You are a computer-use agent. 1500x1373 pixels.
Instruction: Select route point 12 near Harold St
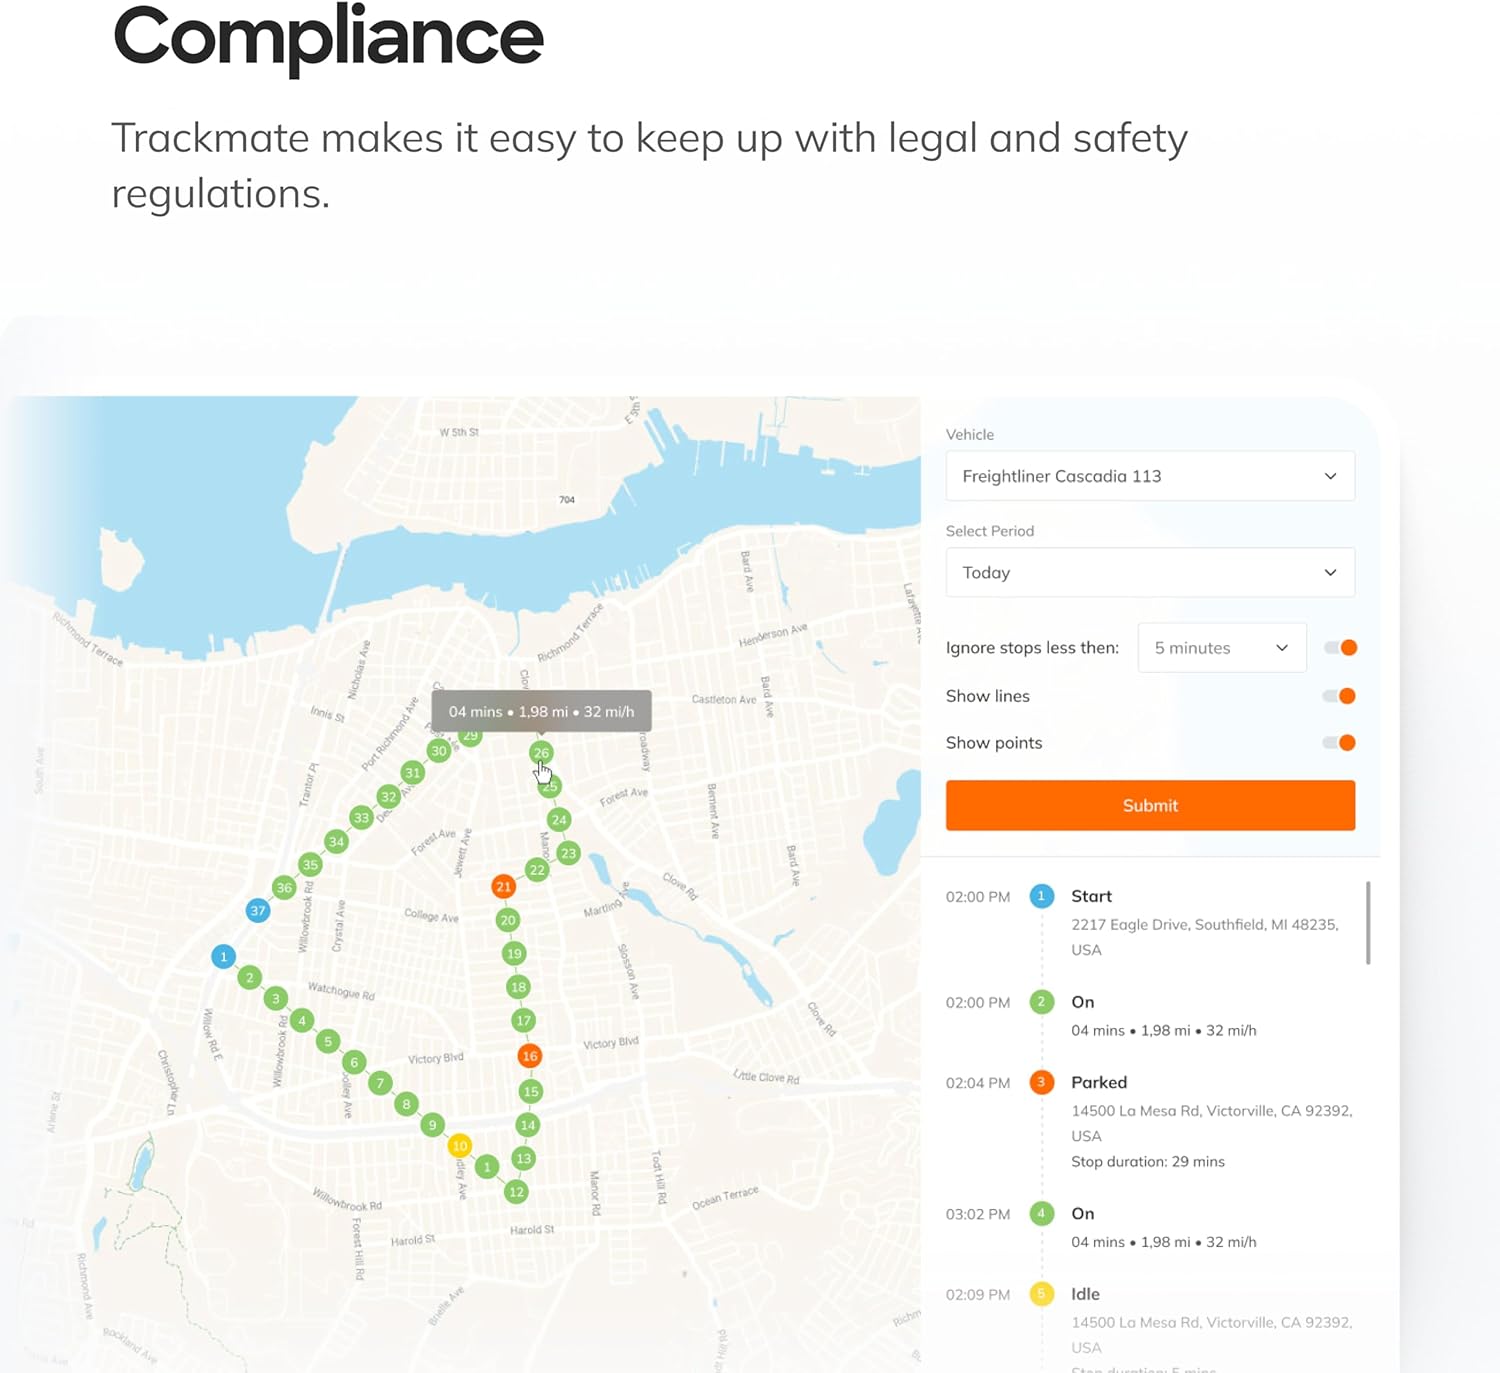click(516, 1191)
